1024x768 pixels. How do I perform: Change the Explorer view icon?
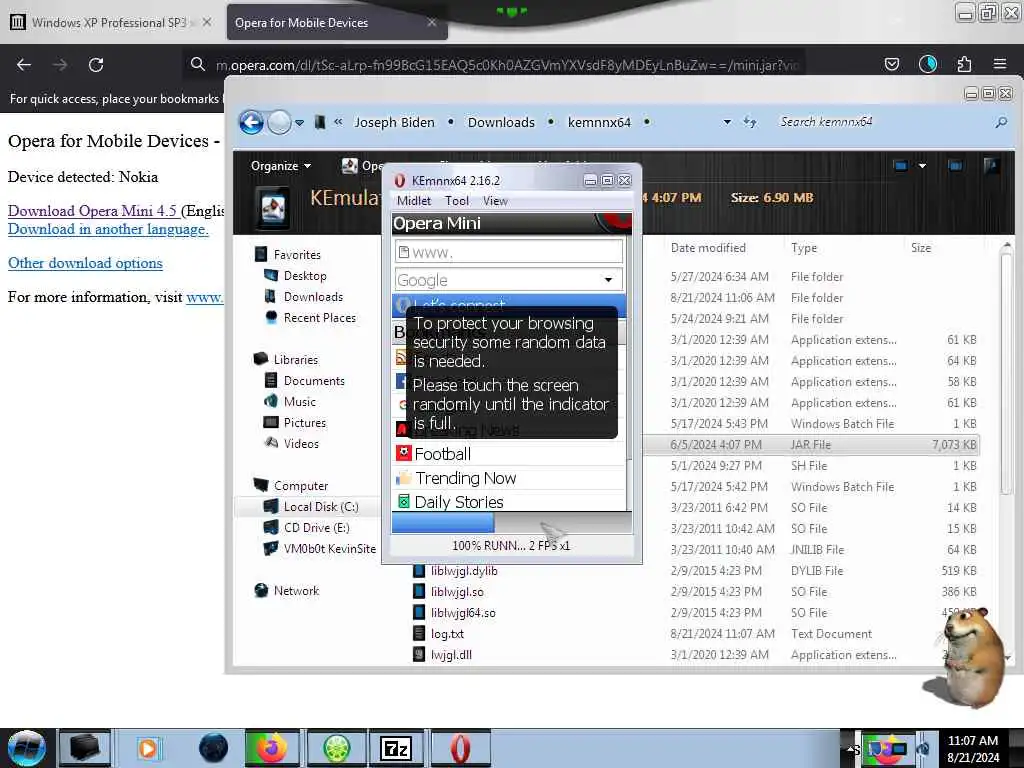(x=901, y=166)
